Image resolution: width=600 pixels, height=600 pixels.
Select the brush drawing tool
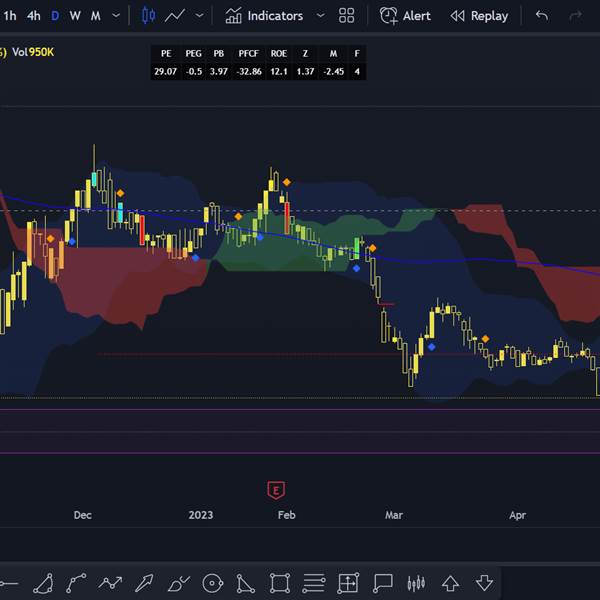178,583
